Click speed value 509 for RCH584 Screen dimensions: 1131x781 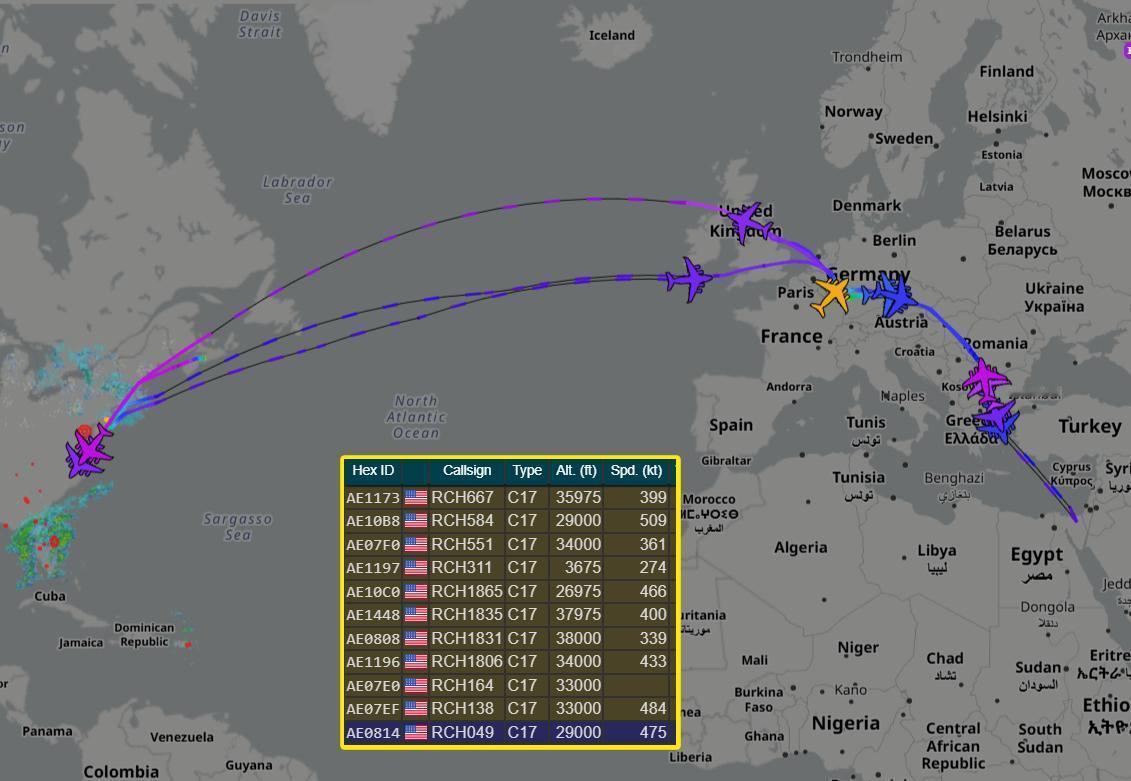click(653, 521)
